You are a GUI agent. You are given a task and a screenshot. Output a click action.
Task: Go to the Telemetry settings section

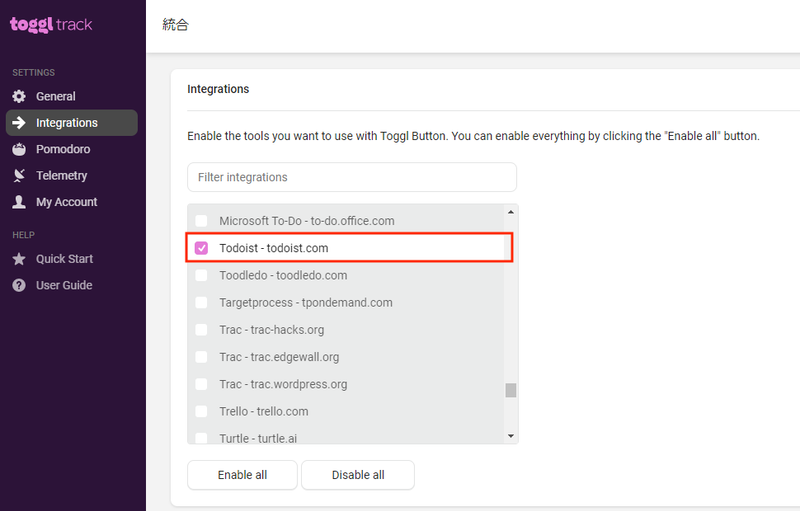tap(61, 175)
